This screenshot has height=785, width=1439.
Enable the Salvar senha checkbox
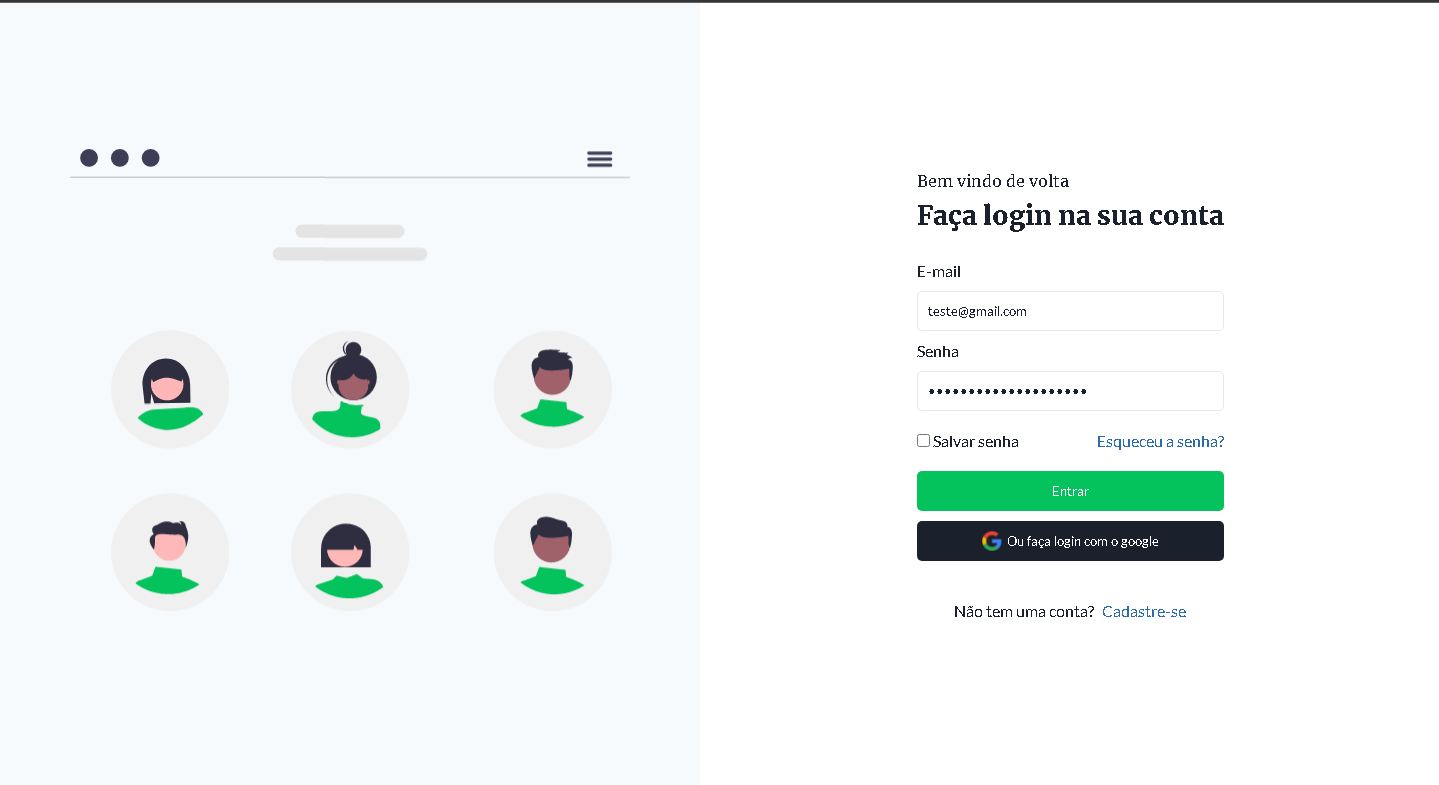[923, 440]
